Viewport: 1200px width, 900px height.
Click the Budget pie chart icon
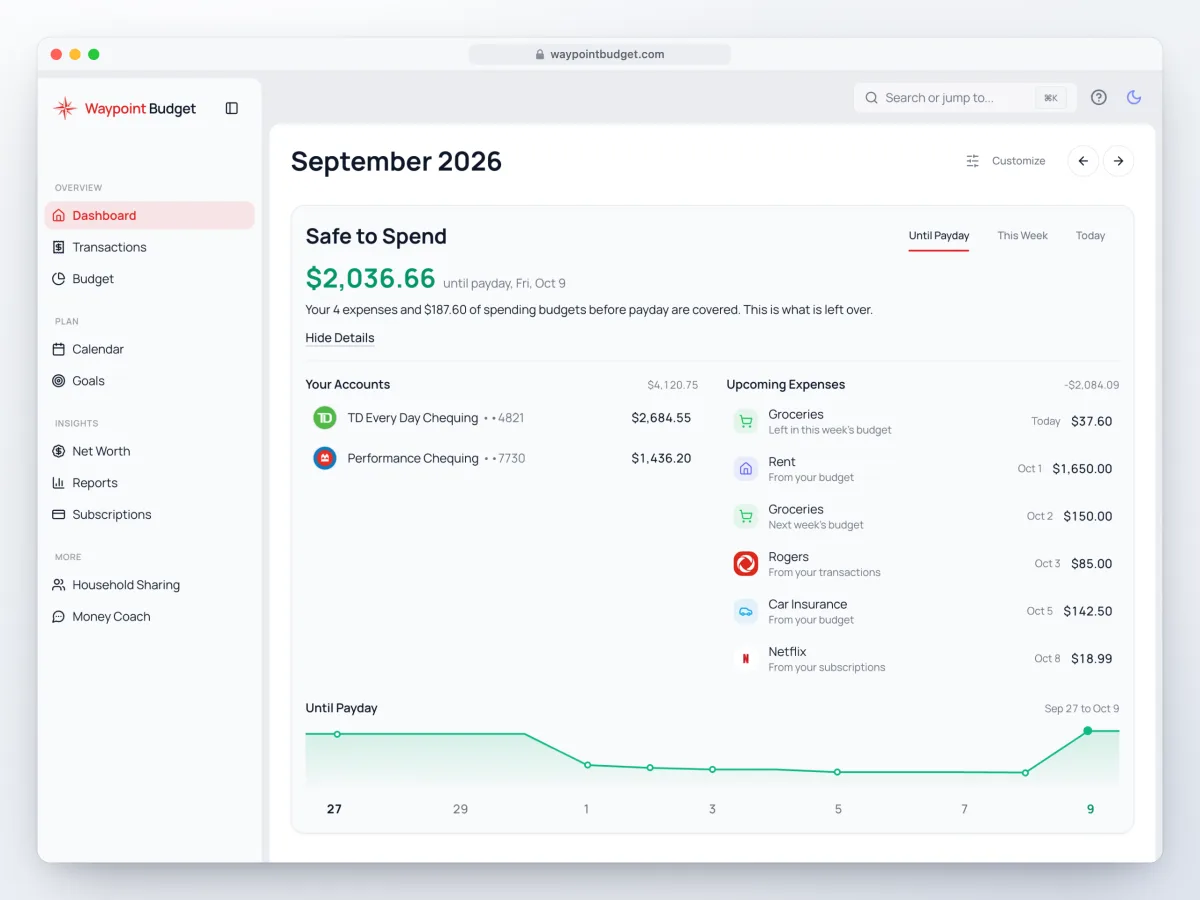click(x=58, y=279)
